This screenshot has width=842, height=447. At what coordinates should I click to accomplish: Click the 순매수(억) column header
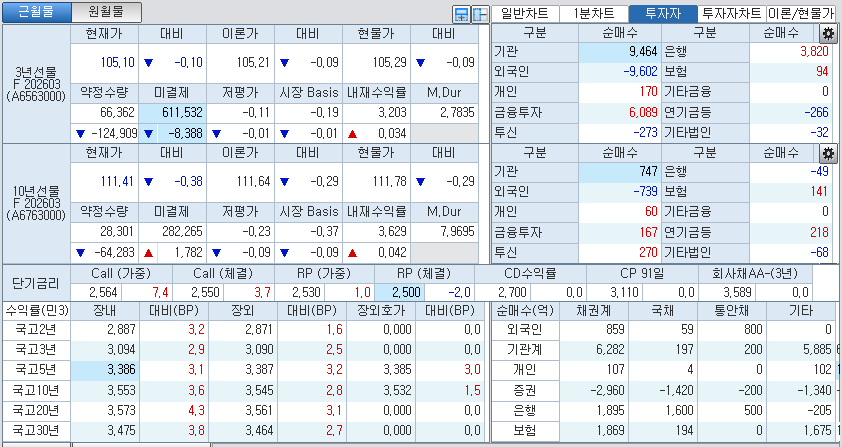[525, 311]
